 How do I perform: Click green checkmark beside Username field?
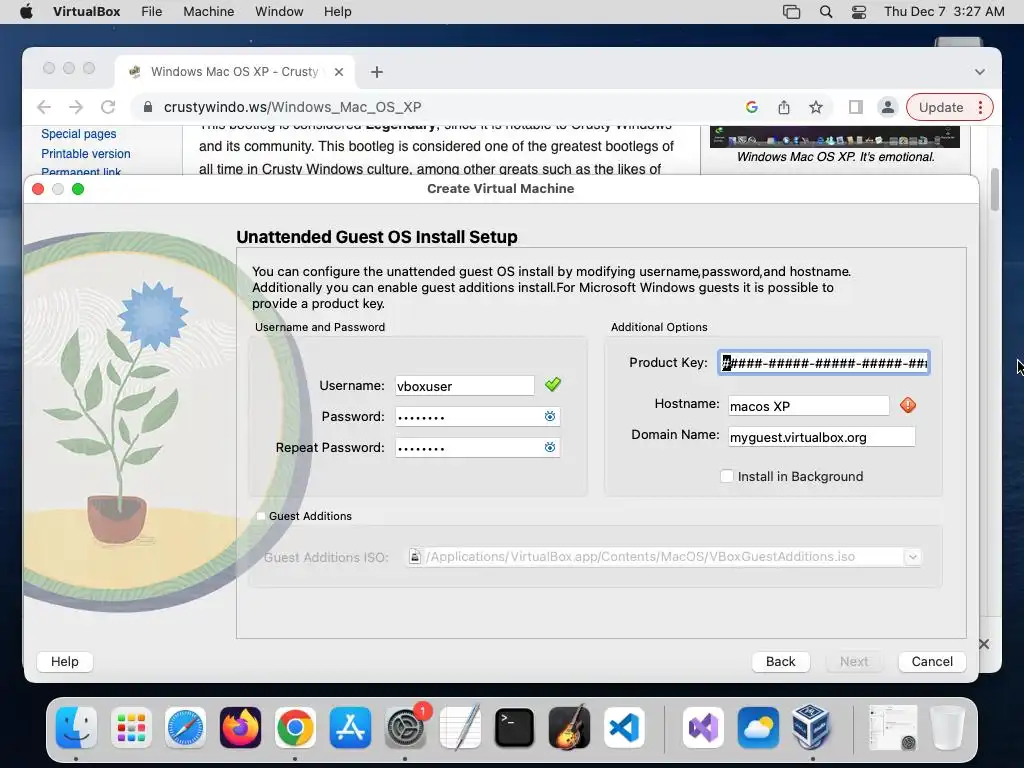point(552,385)
